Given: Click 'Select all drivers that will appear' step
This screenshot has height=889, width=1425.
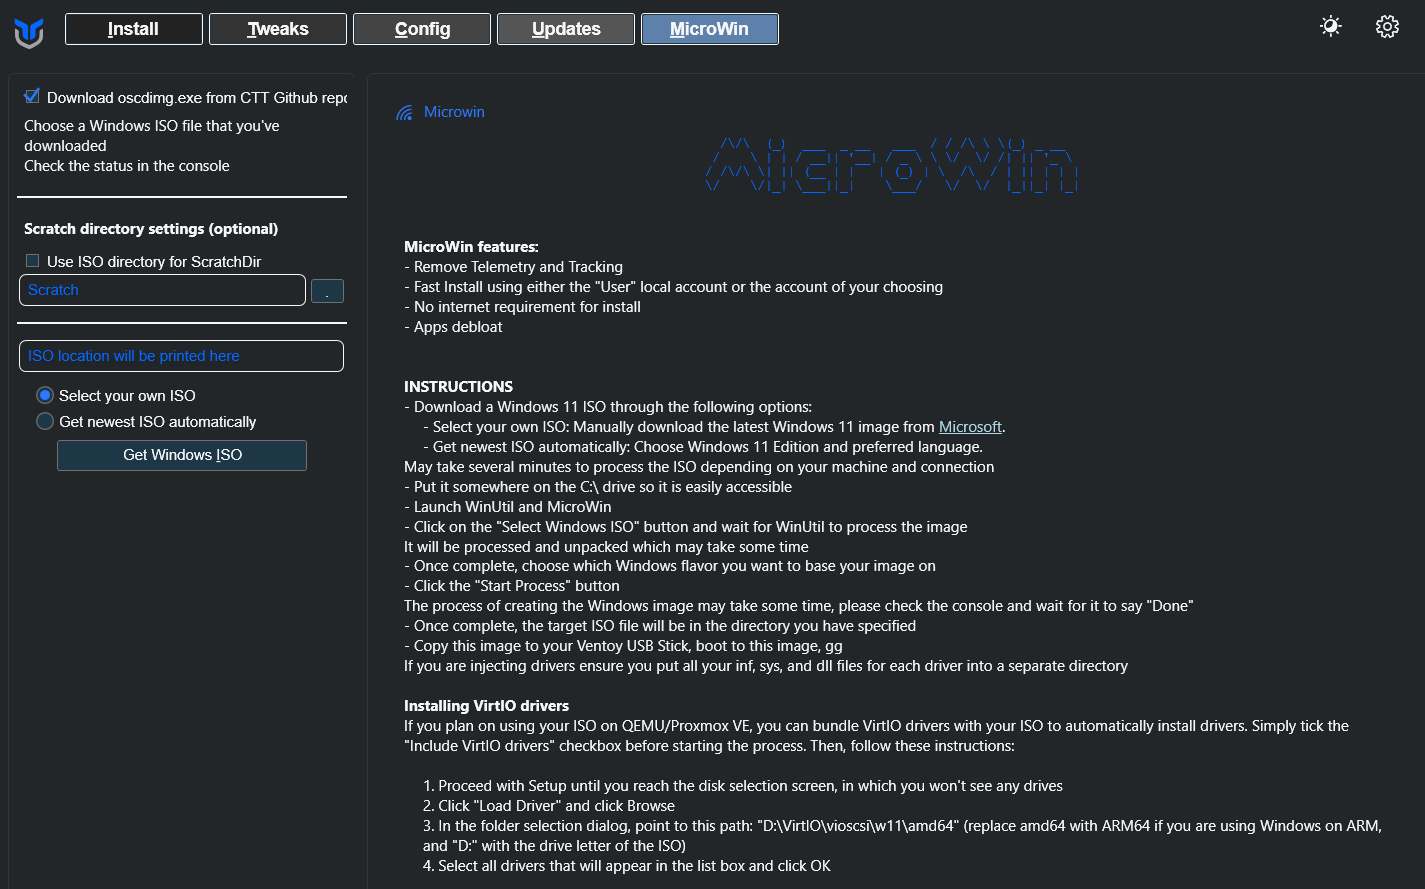Looking at the screenshot, I should [627, 866].
